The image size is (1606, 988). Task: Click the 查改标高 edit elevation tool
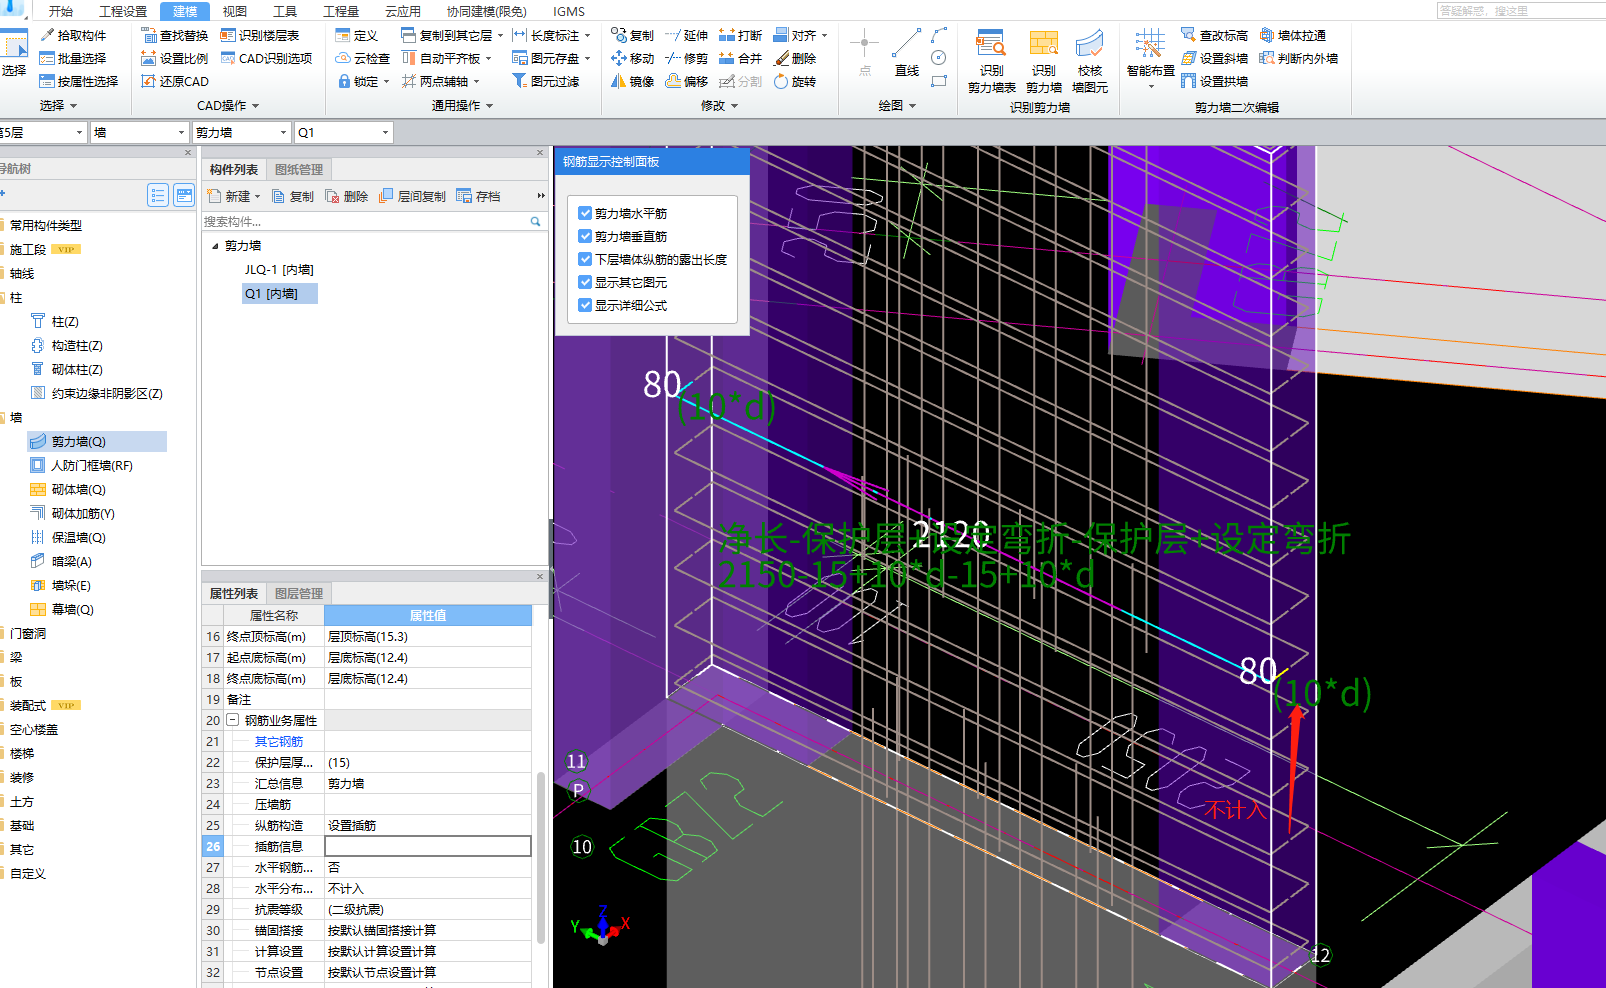(1214, 35)
